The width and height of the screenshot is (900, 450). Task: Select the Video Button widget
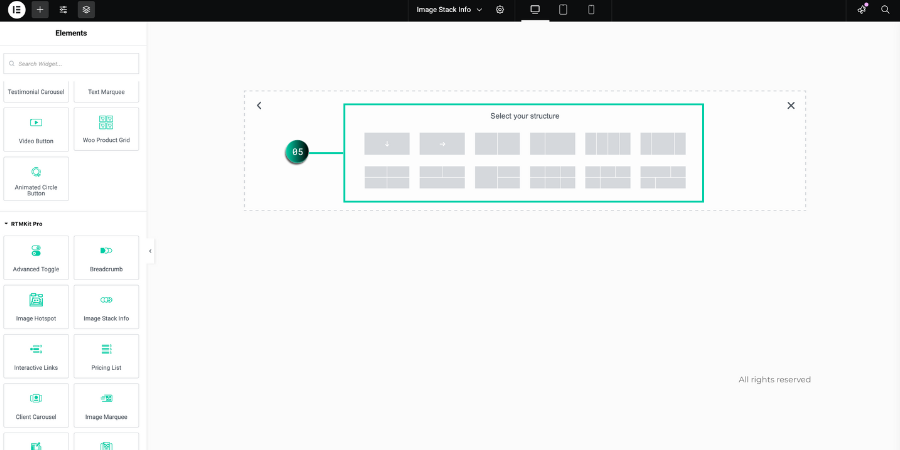coord(36,129)
